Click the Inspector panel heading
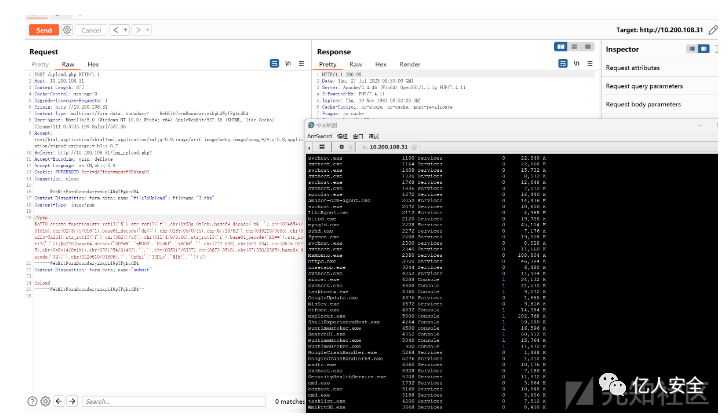Viewport: 728px width, 418px height. (622, 49)
